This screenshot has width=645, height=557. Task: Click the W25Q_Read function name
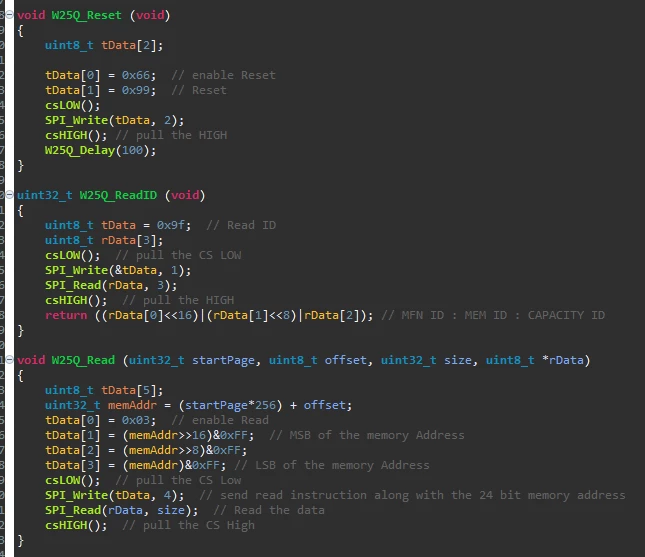click(x=83, y=360)
